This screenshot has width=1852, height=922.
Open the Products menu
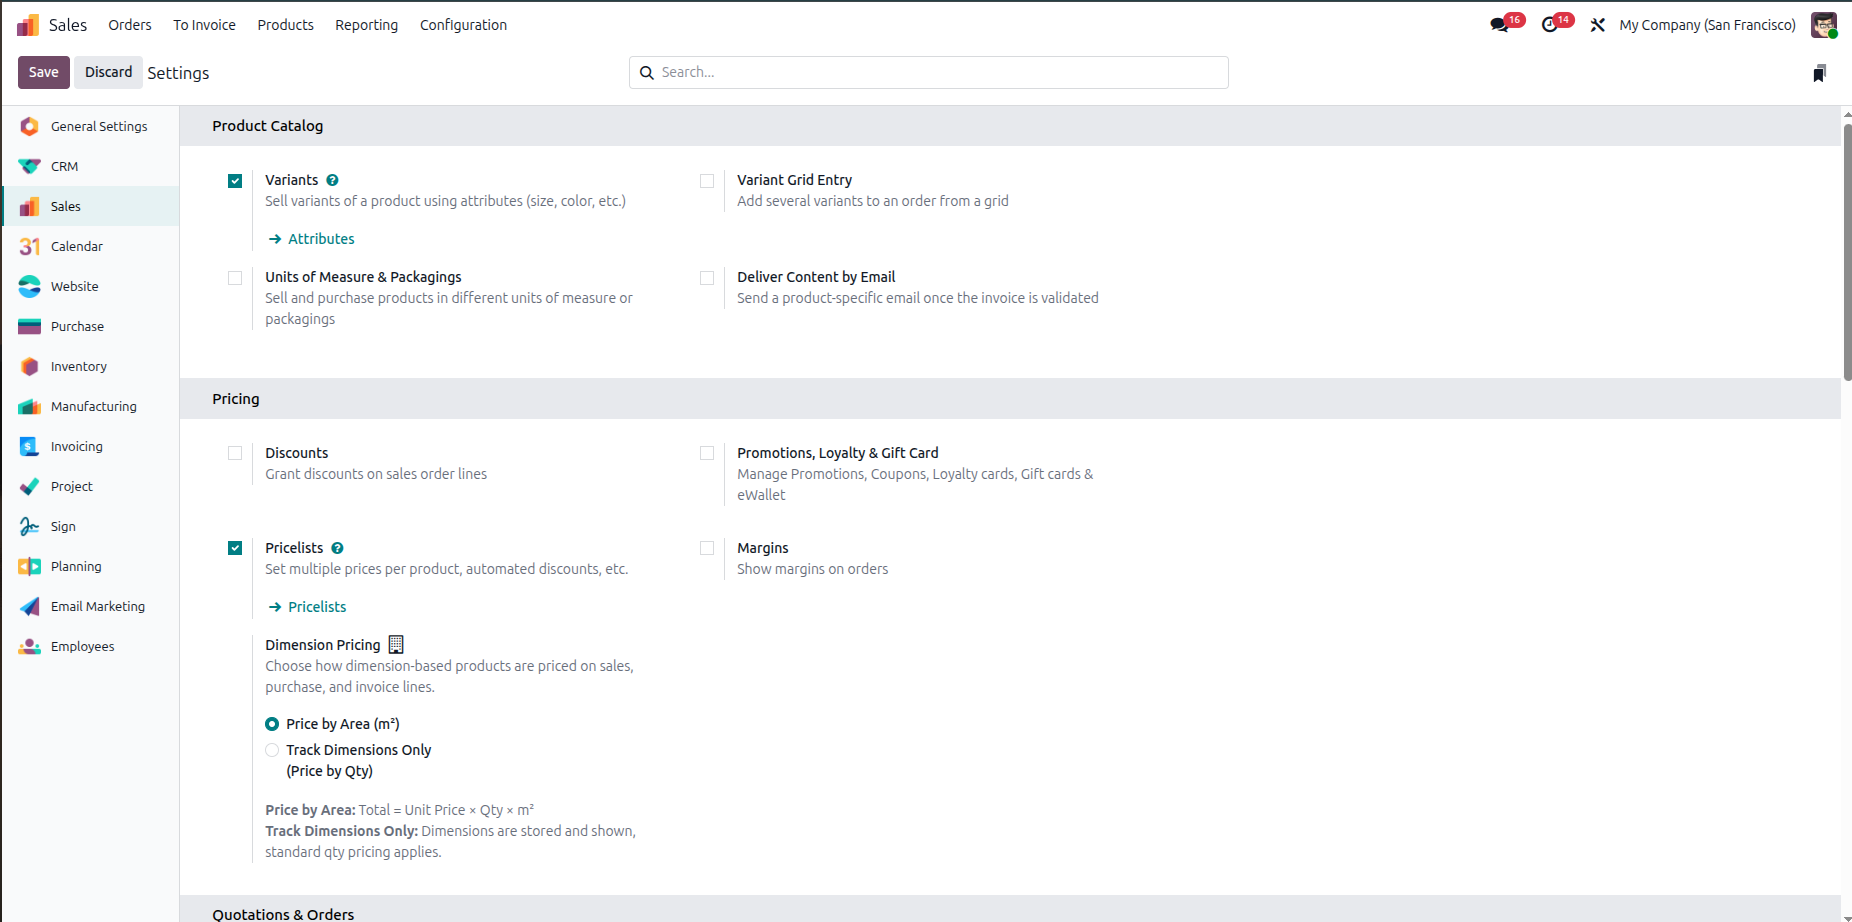(x=285, y=25)
